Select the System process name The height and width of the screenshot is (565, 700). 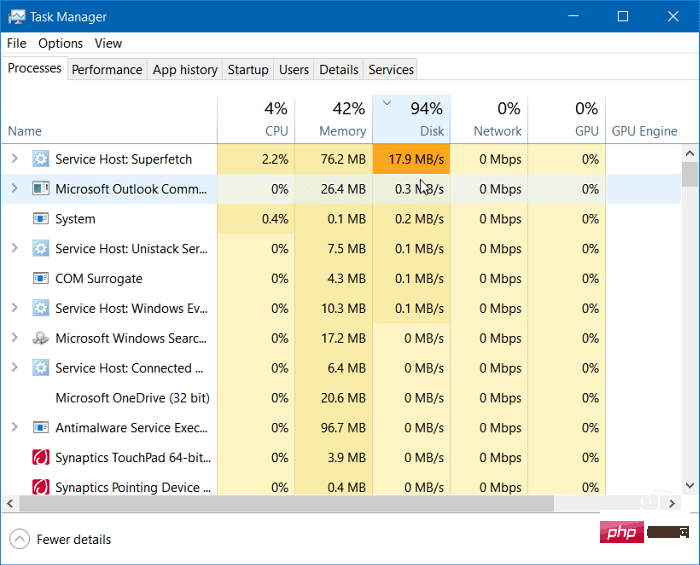pos(75,219)
